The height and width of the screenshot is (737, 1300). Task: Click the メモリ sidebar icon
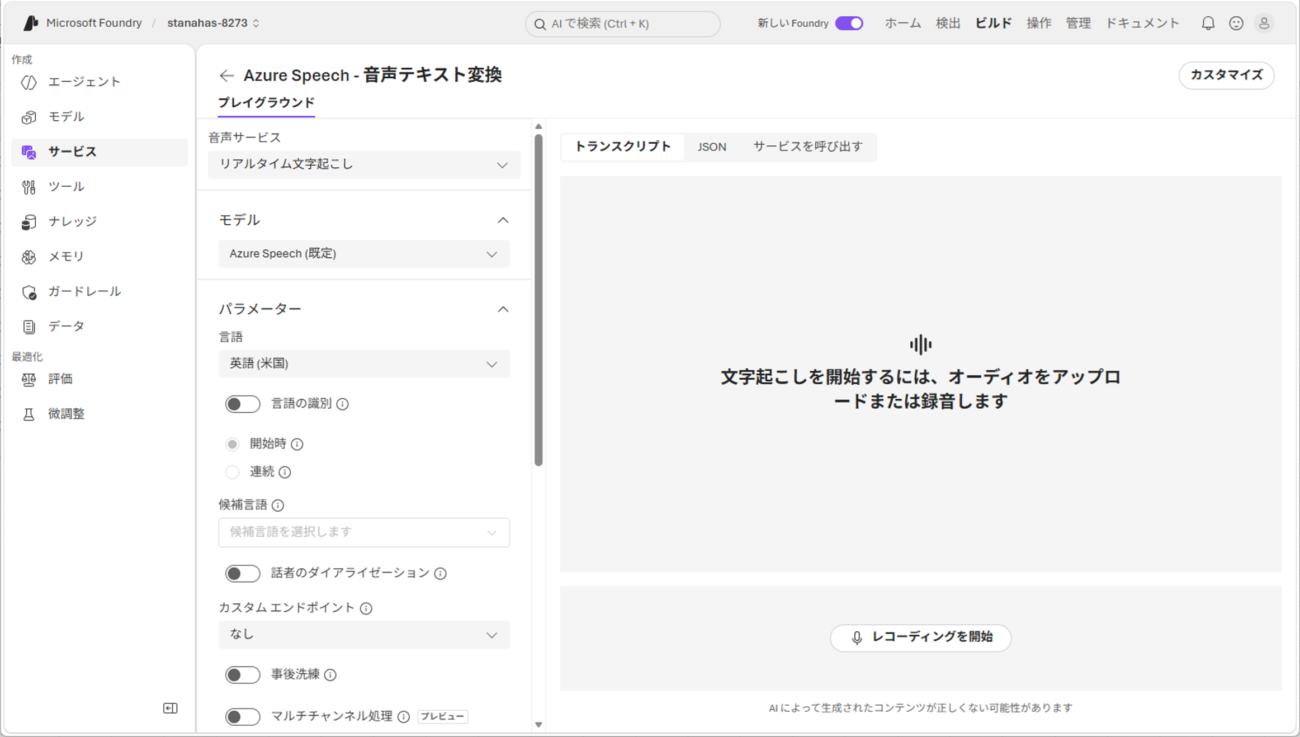click(29, 257)
